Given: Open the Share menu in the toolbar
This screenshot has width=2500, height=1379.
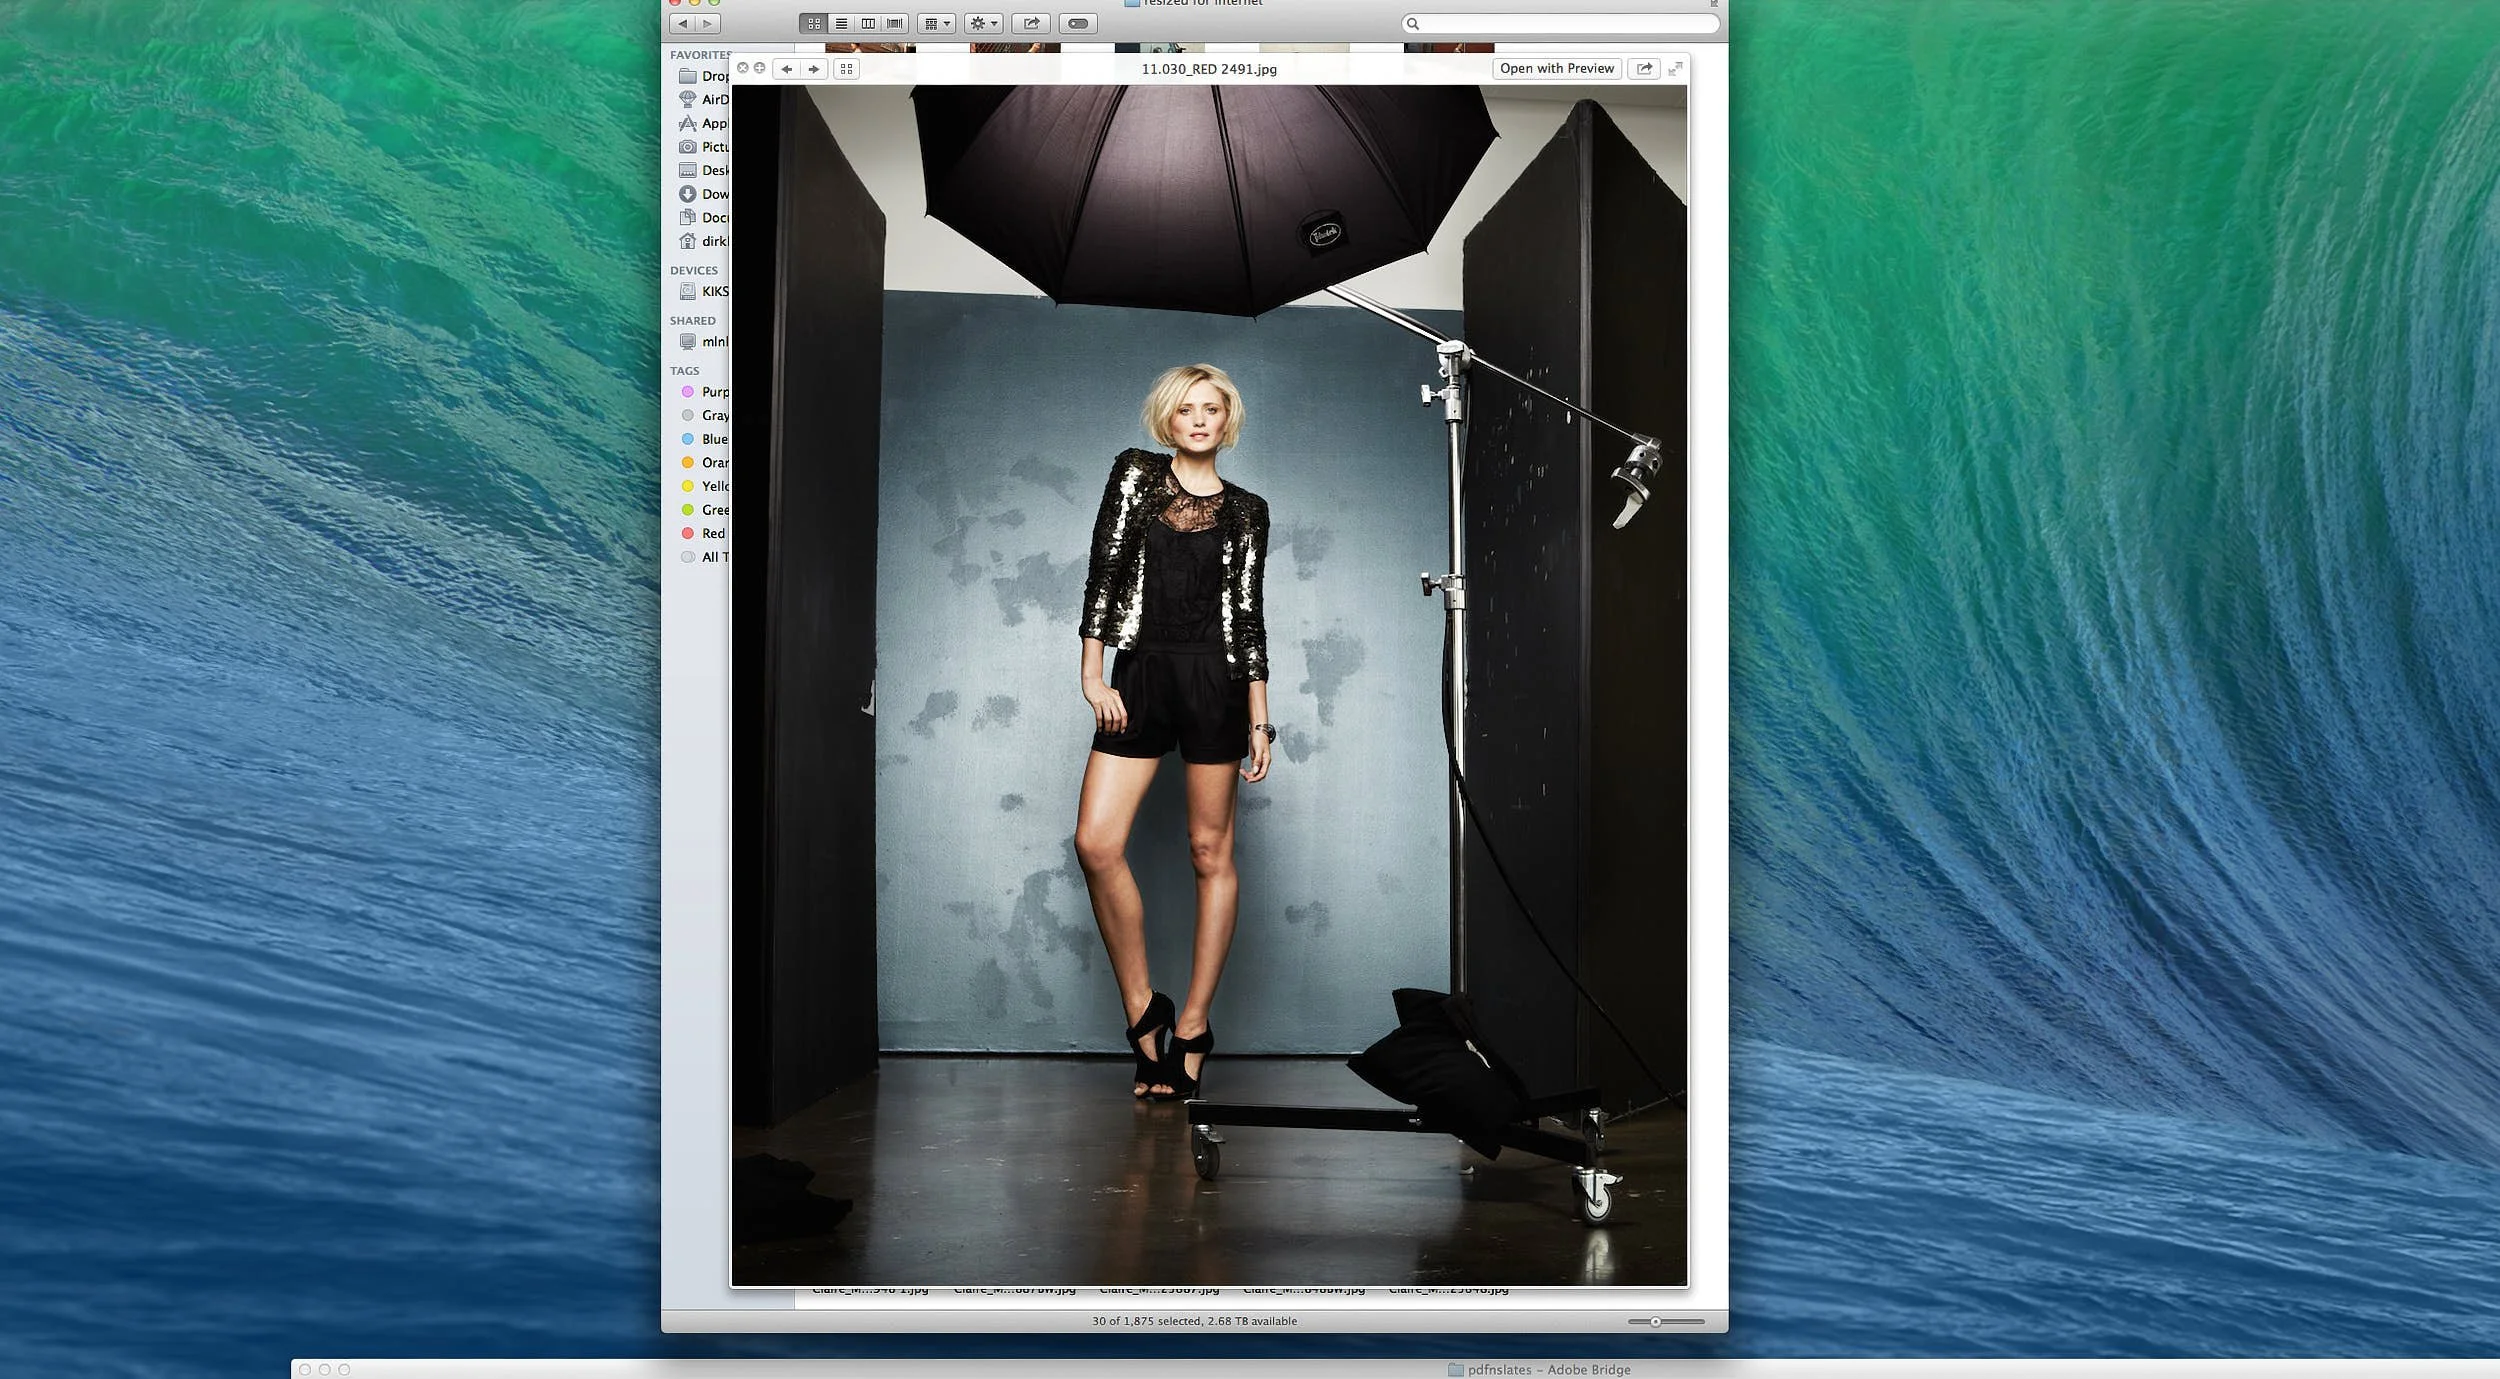Looking at the screenshot, I should click(1030, 23).
